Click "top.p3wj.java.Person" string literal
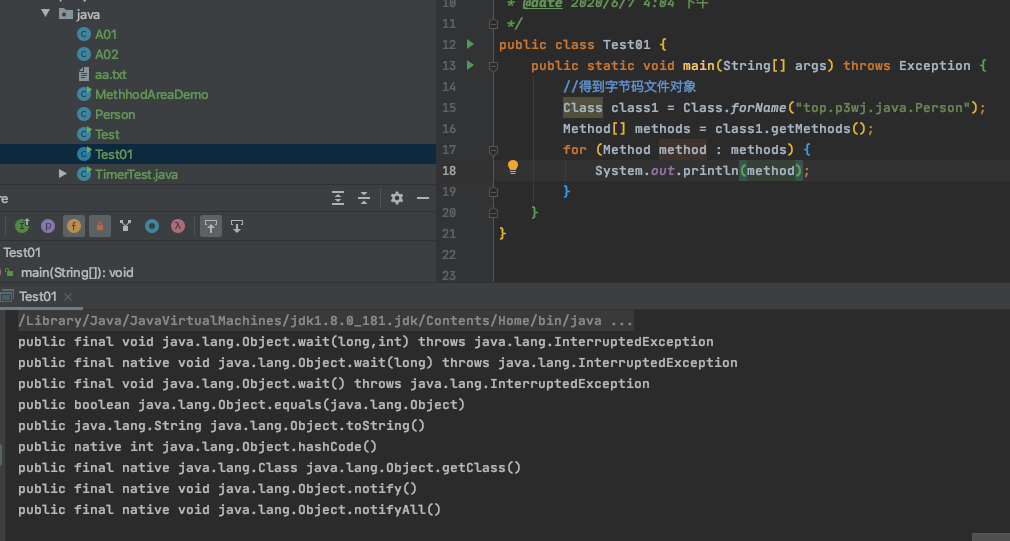Screen dimensions: 1010x541 point(882,108)
